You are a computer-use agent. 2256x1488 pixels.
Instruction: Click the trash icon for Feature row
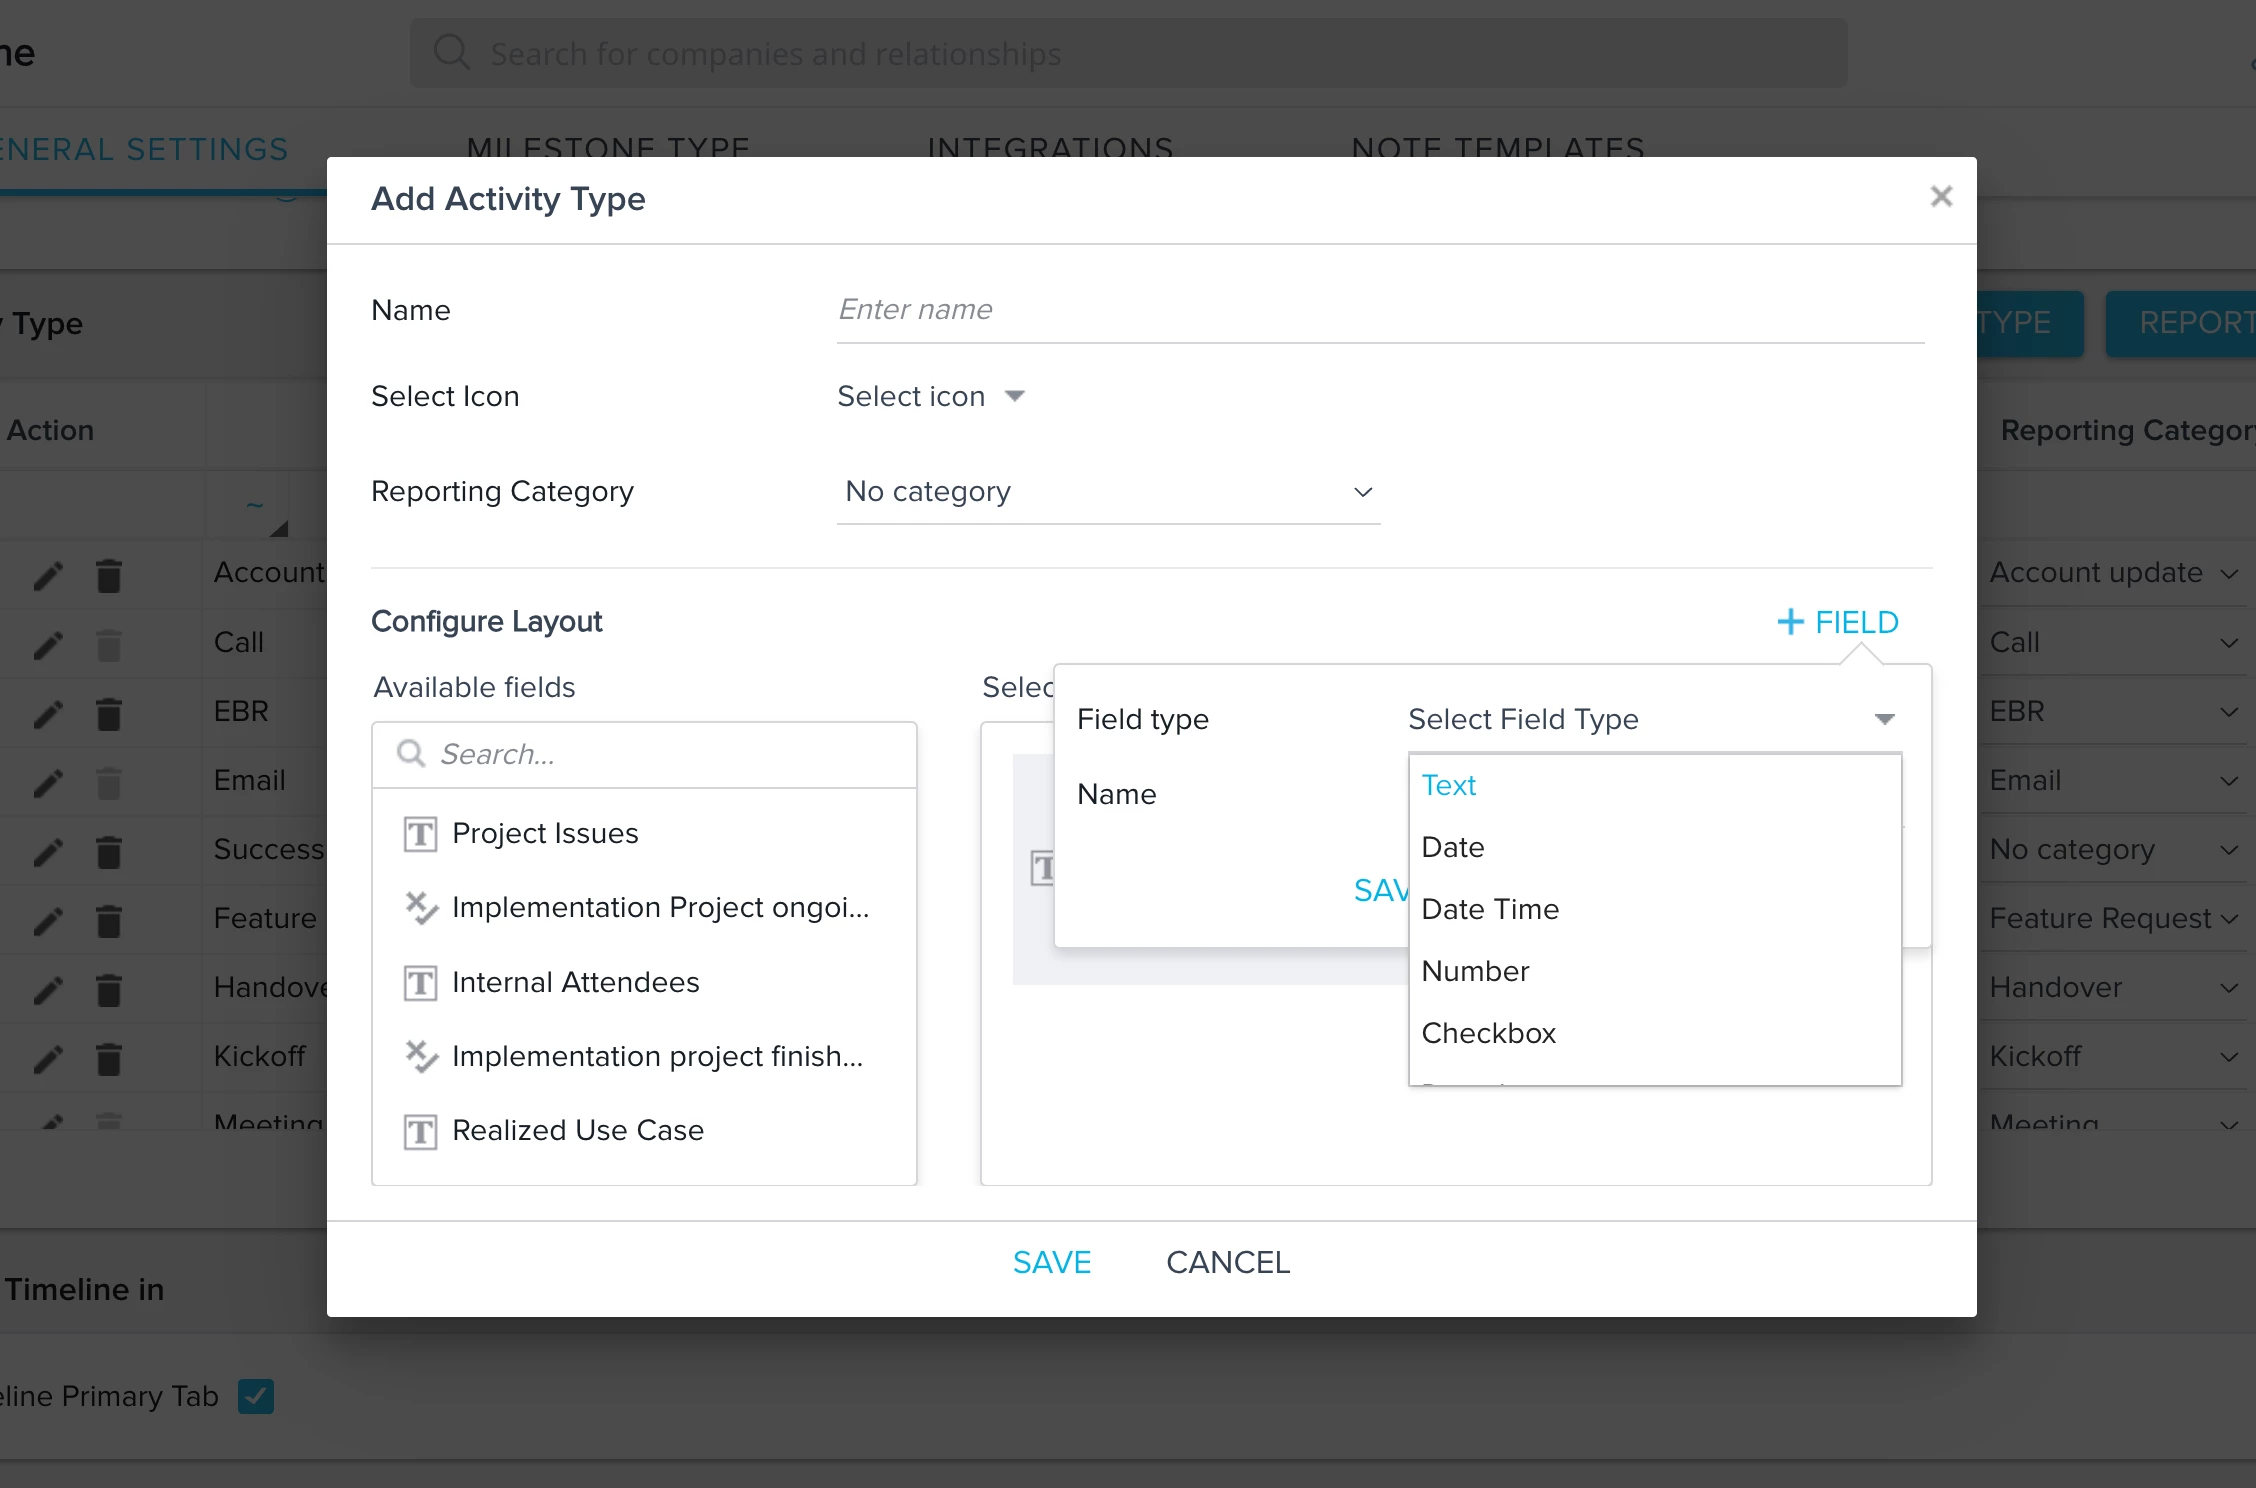(109, 921)
